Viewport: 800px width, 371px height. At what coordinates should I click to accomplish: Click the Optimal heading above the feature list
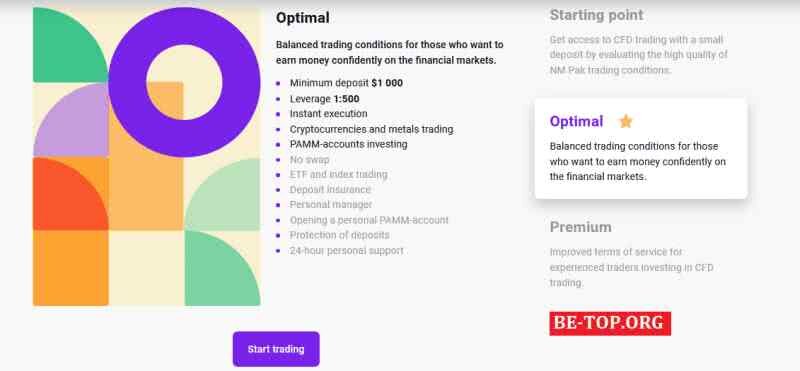pos(303,18)
